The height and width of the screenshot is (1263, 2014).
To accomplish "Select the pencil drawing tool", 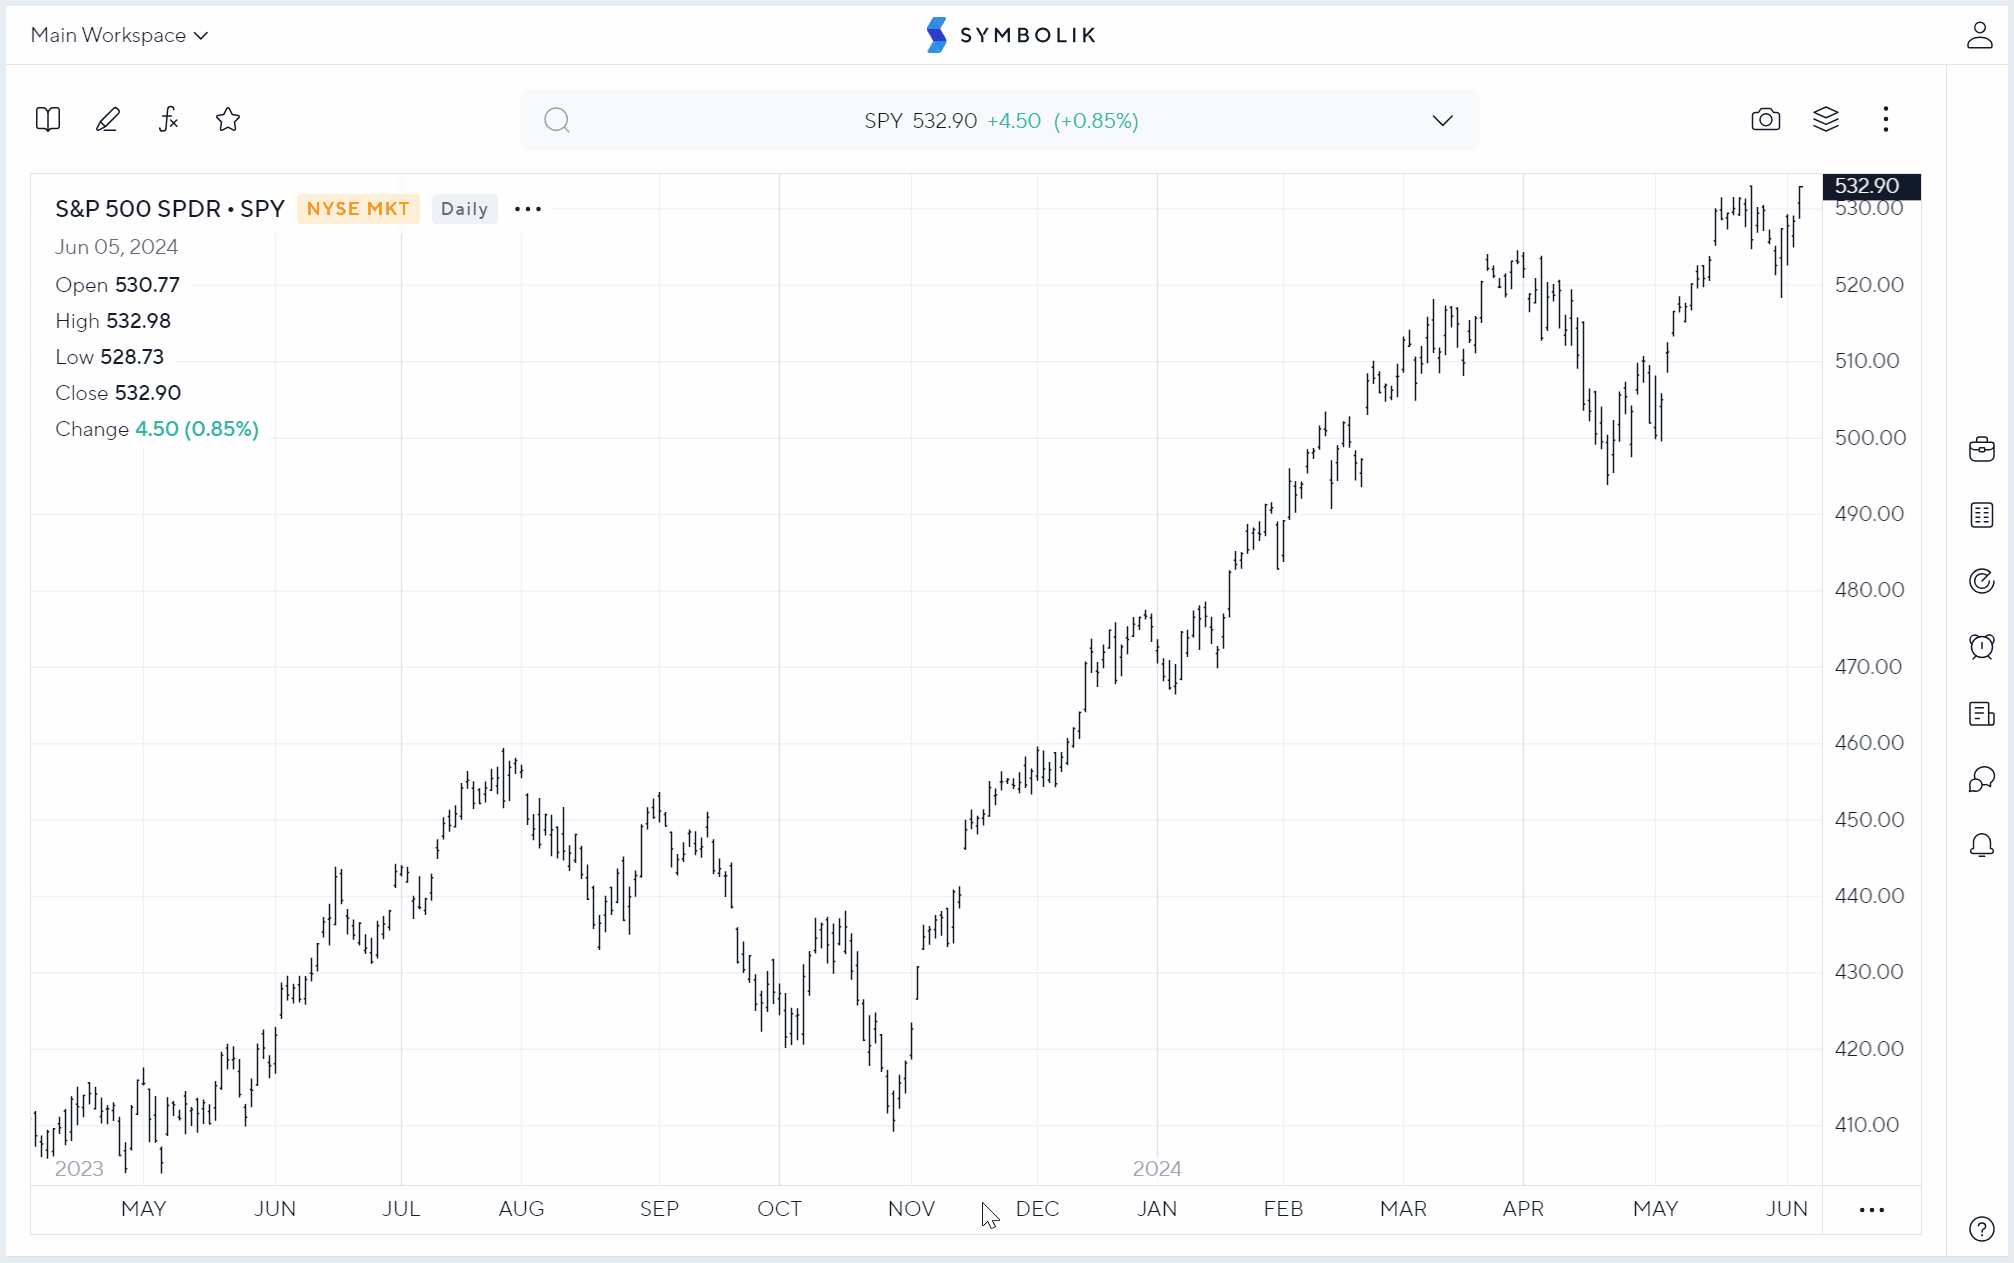I will (x=108, y=120).
